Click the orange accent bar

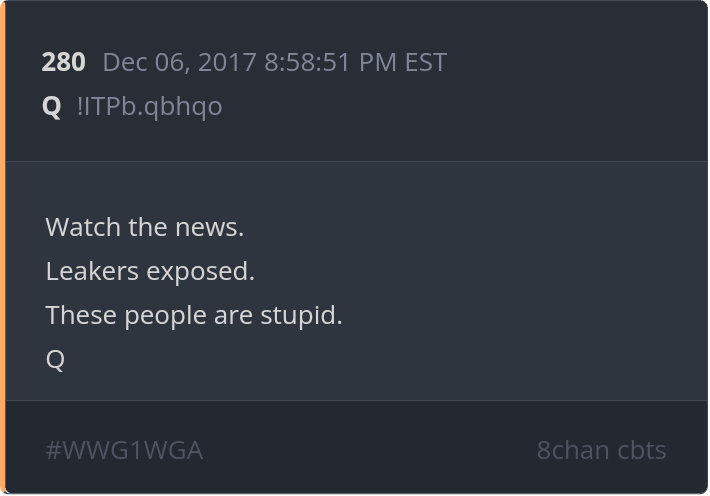click(2, 248)
